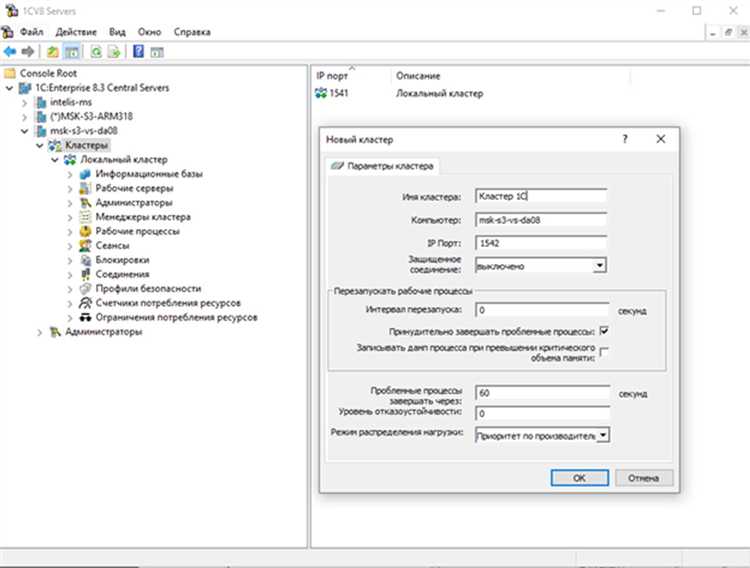The image size is (750, 568).
Task: Select the Рабочие процессы node icon
Action: pyautogui.click(x=86, y=231)
